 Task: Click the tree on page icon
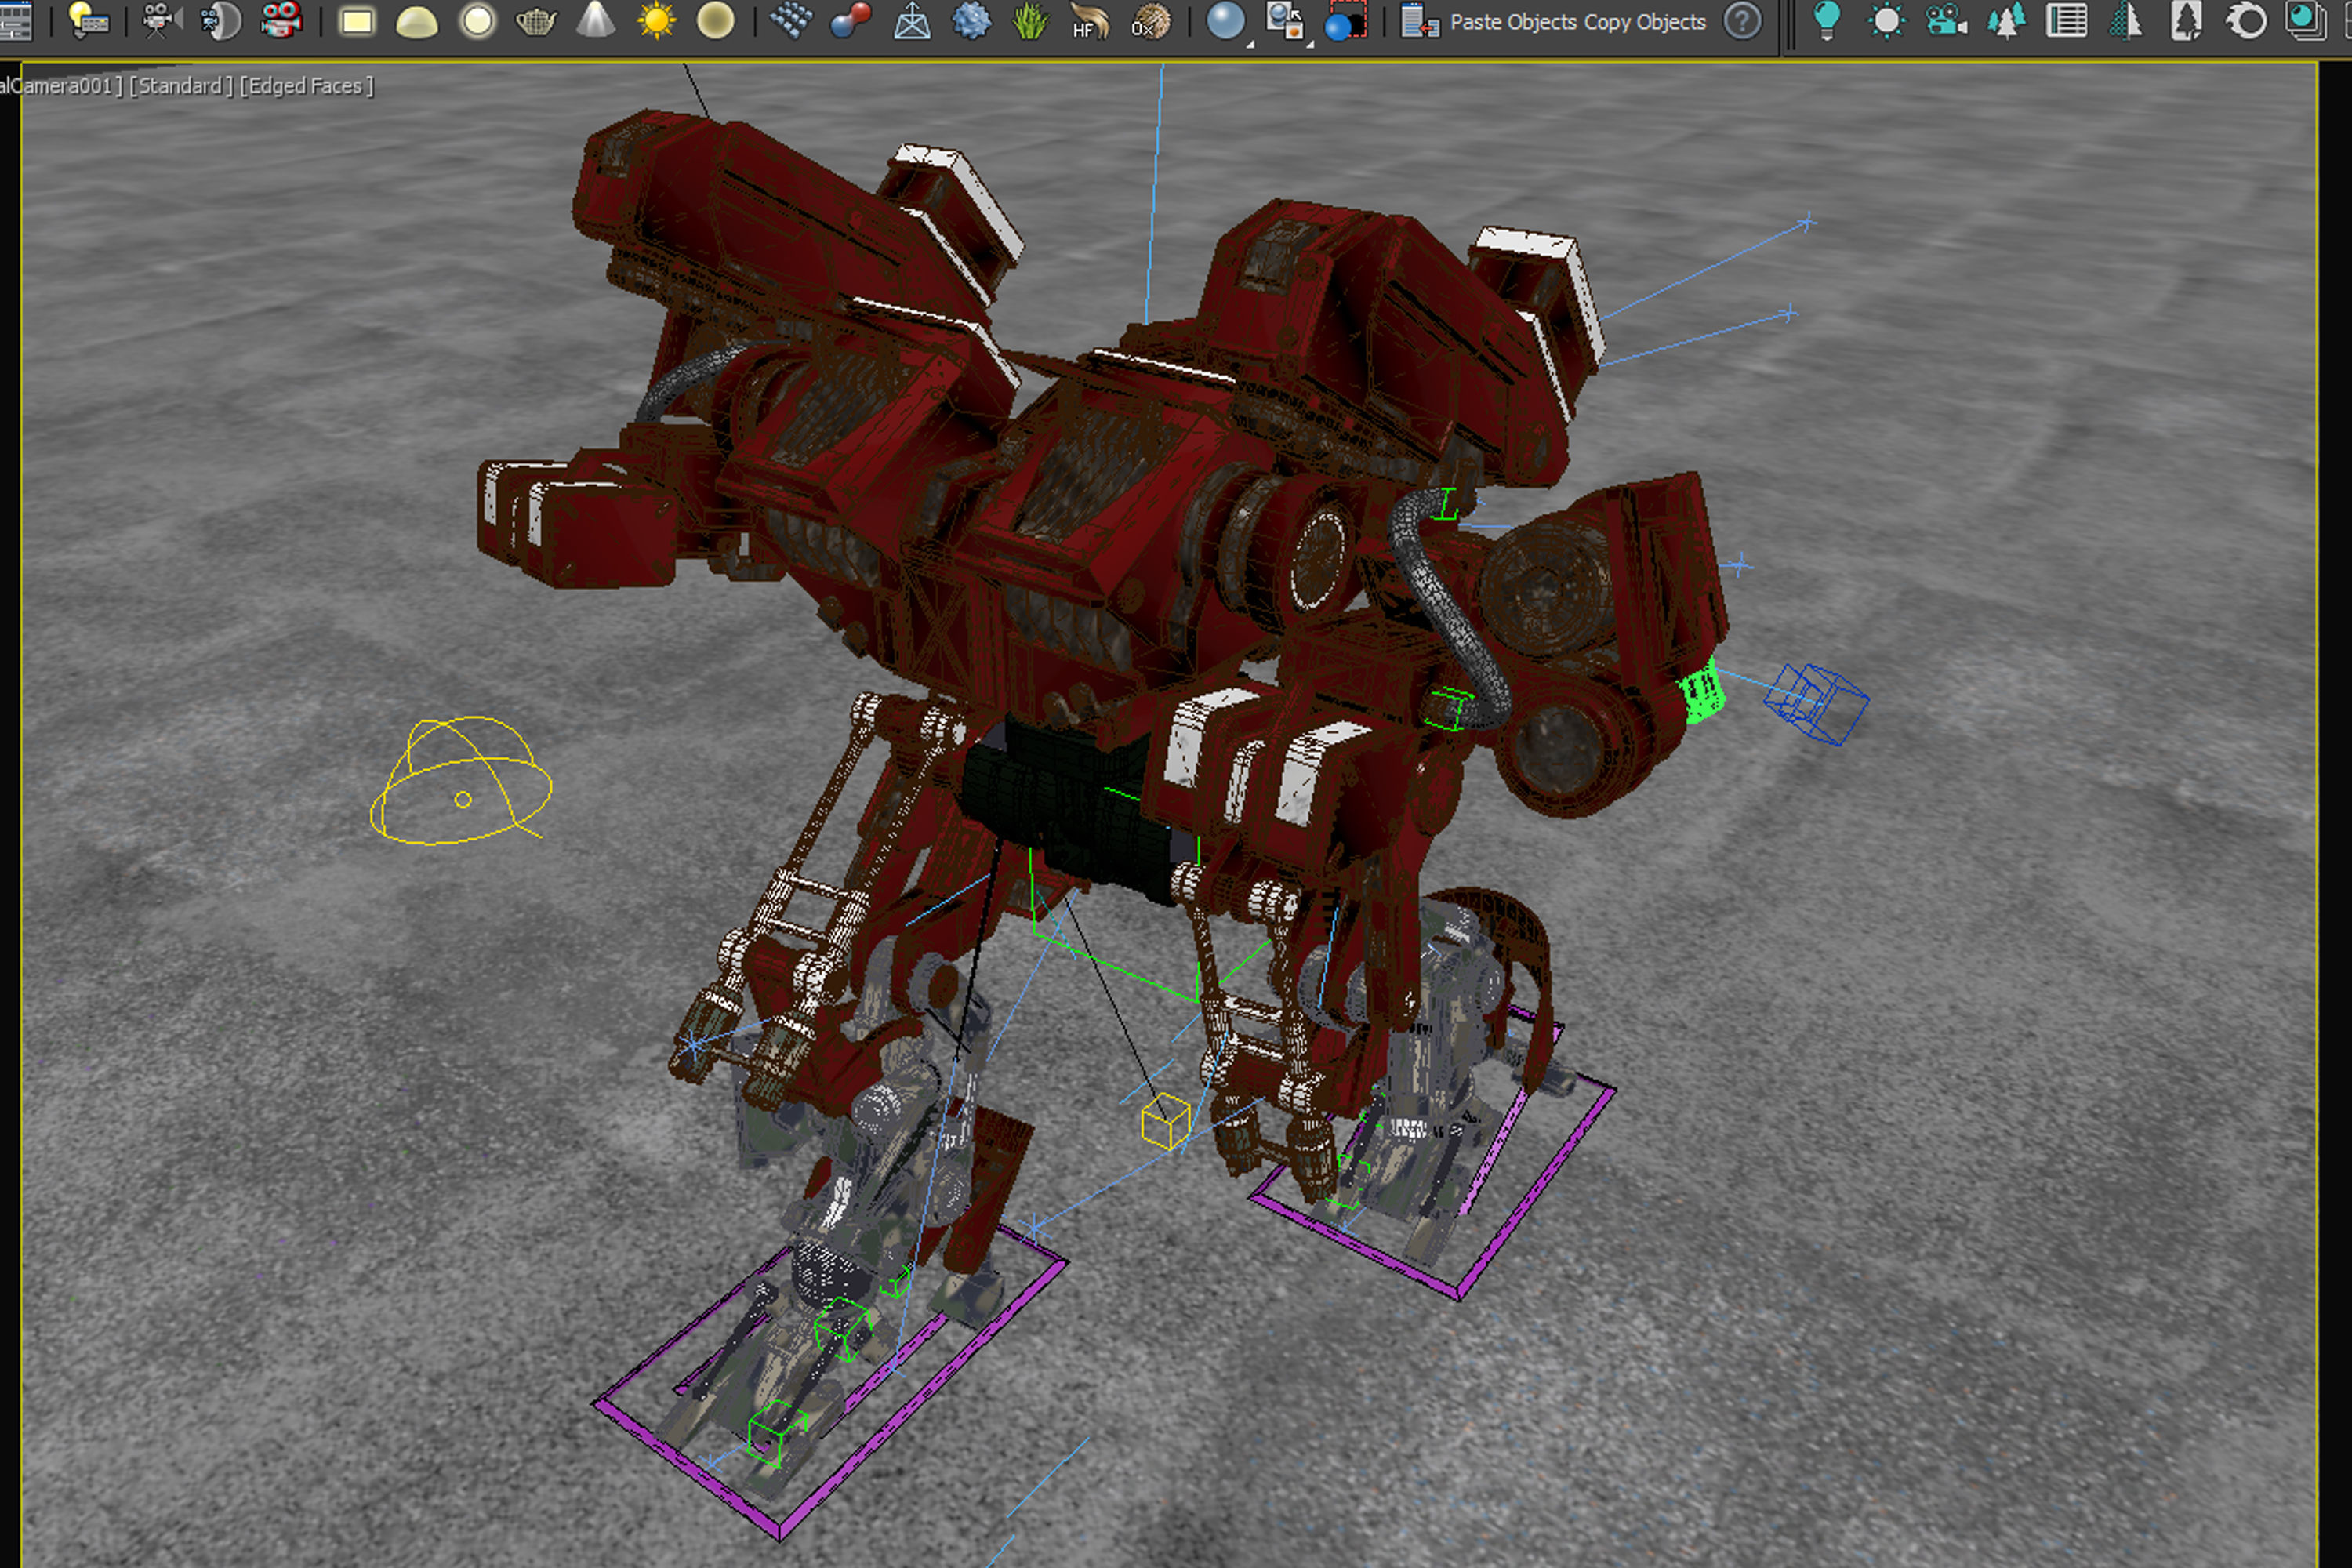(2186, 21)
